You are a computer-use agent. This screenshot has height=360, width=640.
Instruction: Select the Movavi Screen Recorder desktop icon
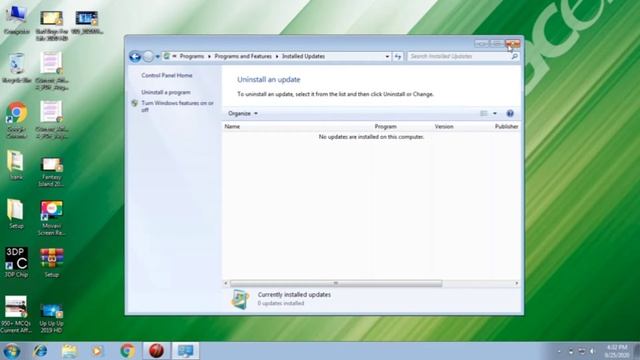(51, 218)
